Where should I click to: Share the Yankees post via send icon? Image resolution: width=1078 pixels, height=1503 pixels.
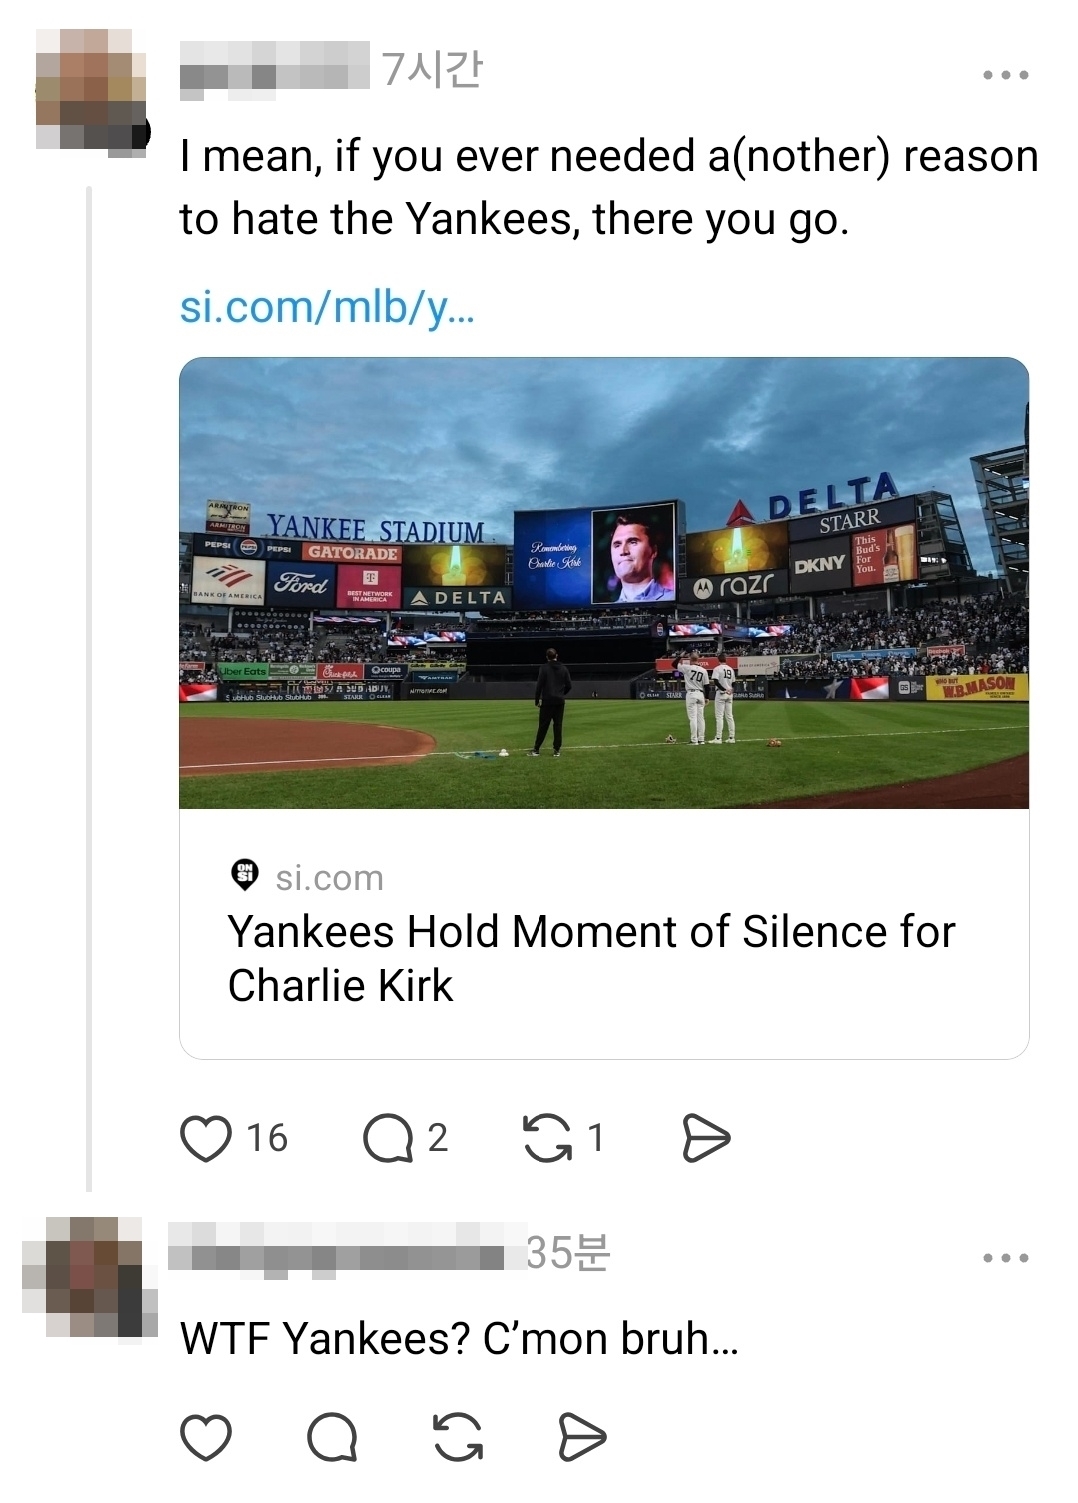(706, 1138)
